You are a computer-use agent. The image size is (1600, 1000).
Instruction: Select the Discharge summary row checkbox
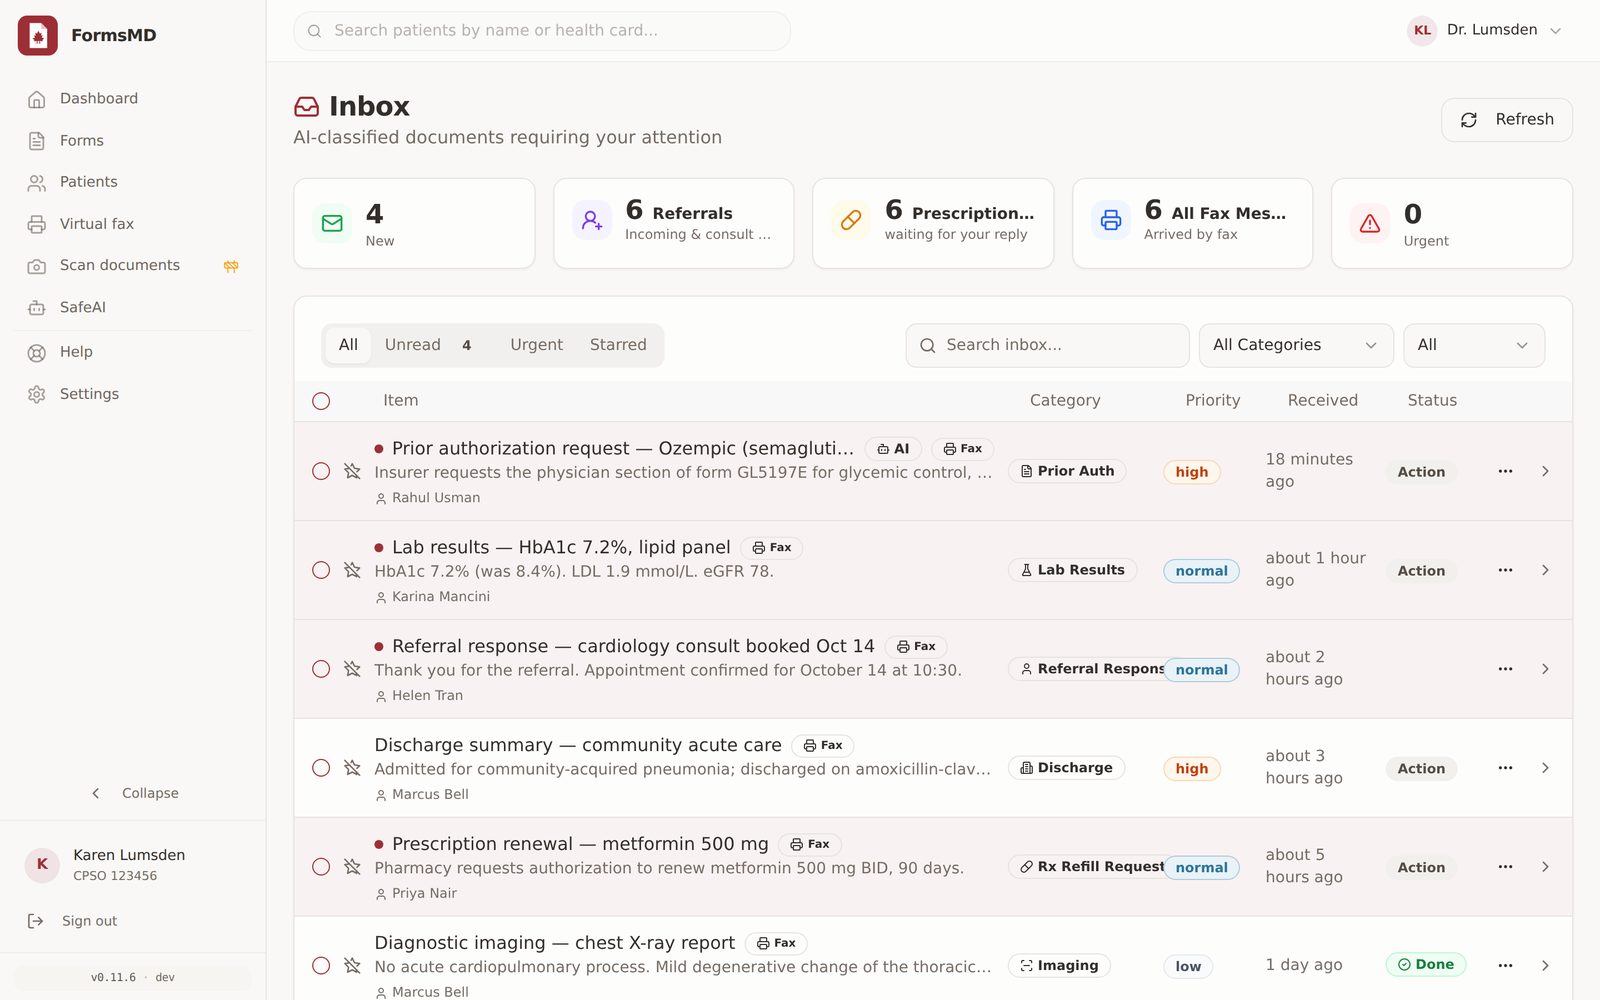(x=321, y=768)
